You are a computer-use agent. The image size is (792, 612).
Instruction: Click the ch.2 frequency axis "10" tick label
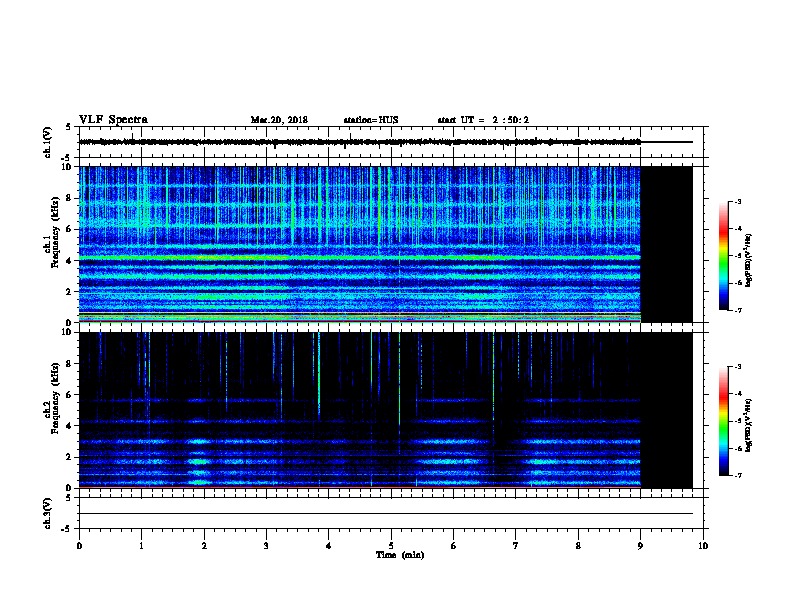pos(69,332)
